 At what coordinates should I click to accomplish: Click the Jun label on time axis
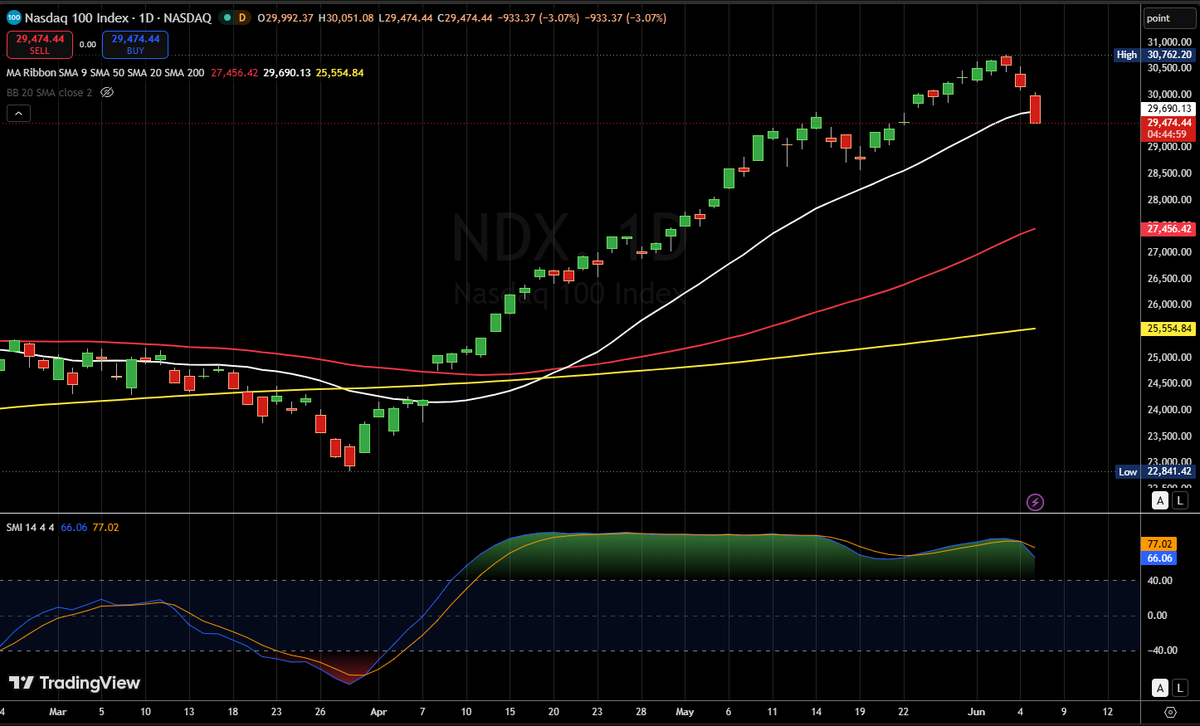pos(979,714)
